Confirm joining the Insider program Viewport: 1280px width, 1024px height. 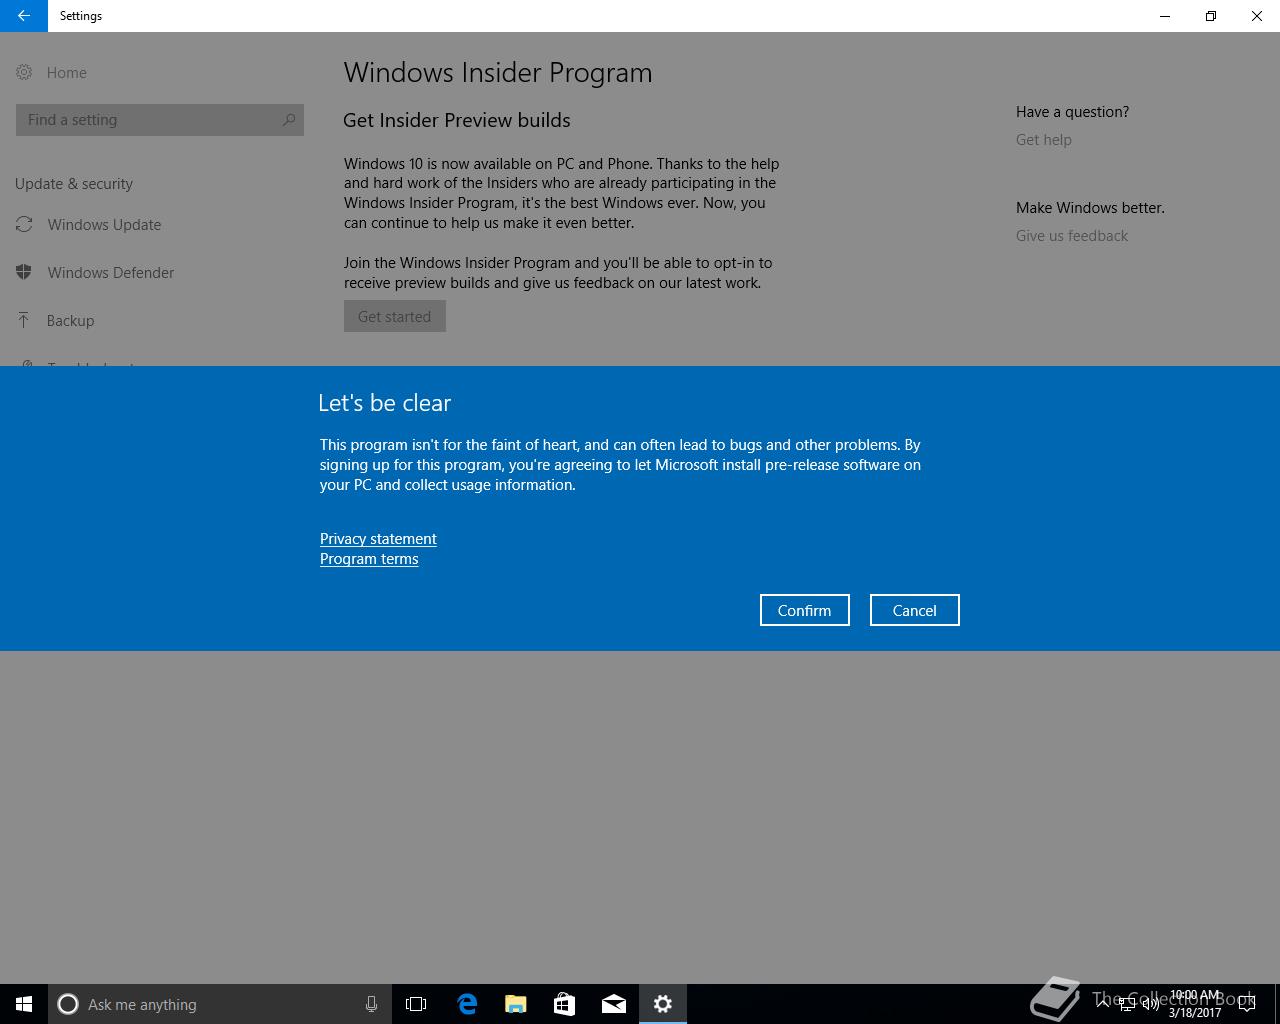tap(804, 610)
